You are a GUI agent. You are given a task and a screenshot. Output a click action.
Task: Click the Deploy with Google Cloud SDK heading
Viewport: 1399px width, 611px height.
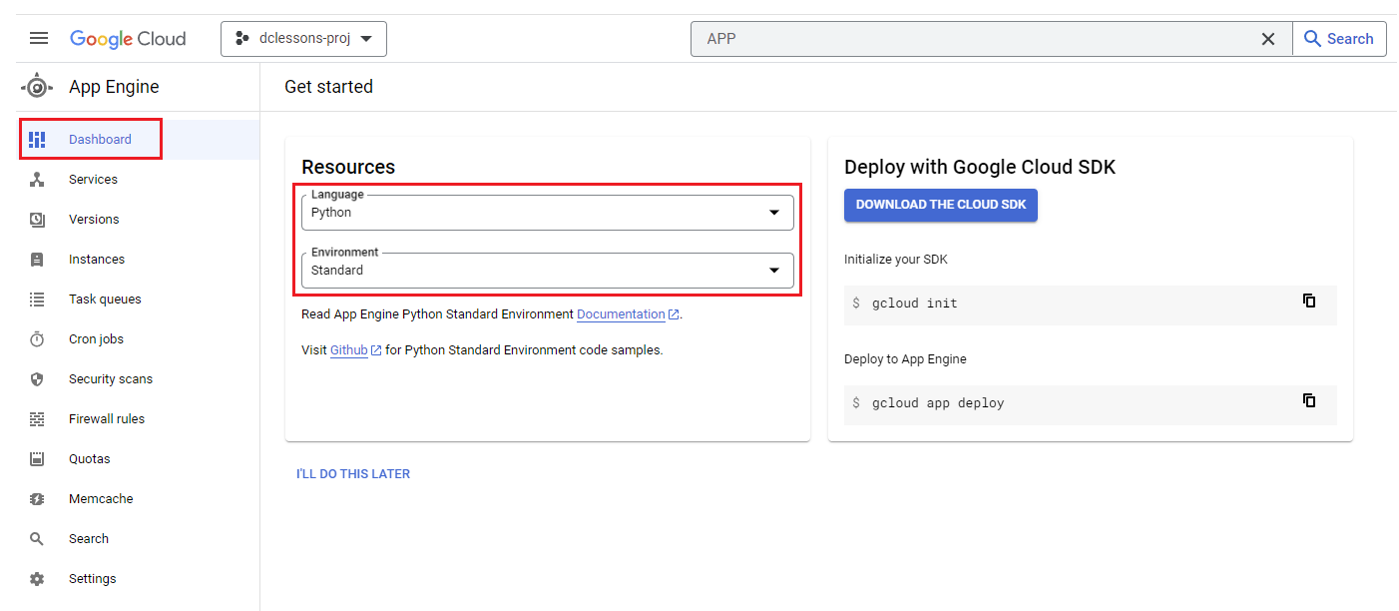[x=980, y=167]
